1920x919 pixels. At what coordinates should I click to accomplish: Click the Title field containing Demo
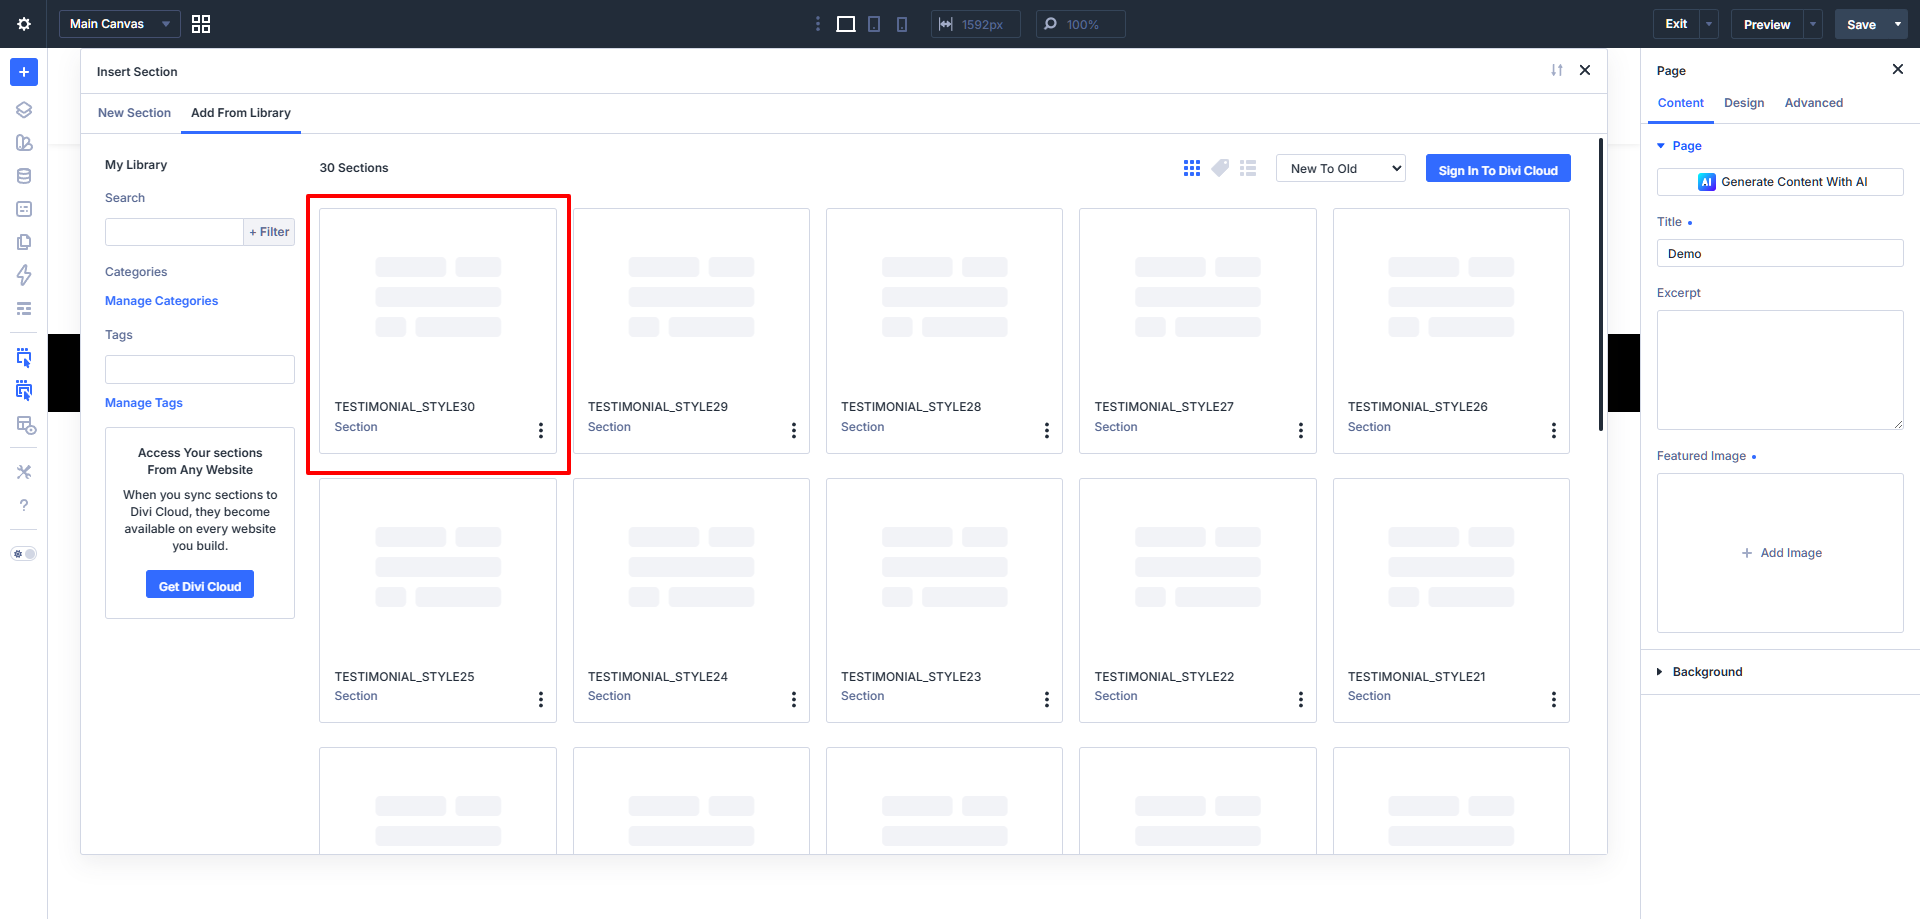1780,253
